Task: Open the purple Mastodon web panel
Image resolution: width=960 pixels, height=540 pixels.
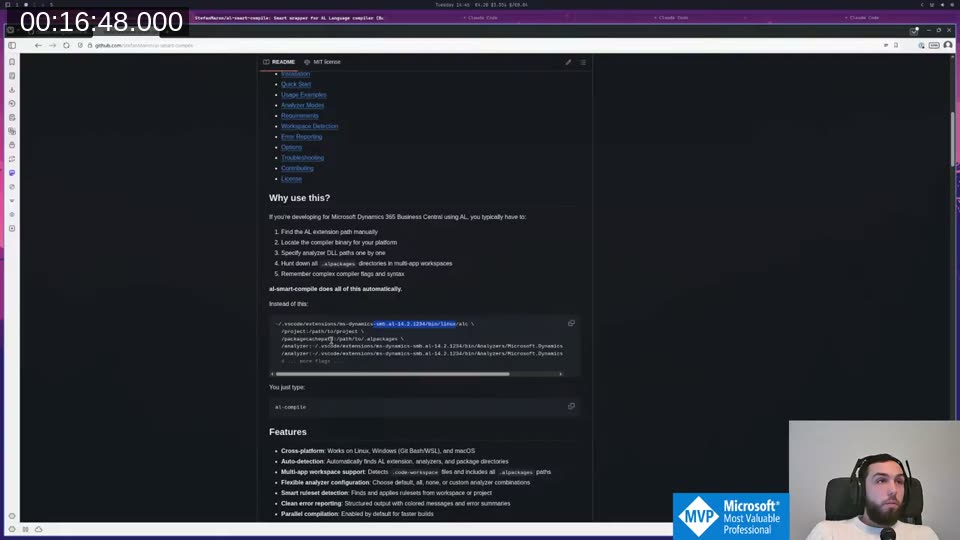Action: pos(12,173)
